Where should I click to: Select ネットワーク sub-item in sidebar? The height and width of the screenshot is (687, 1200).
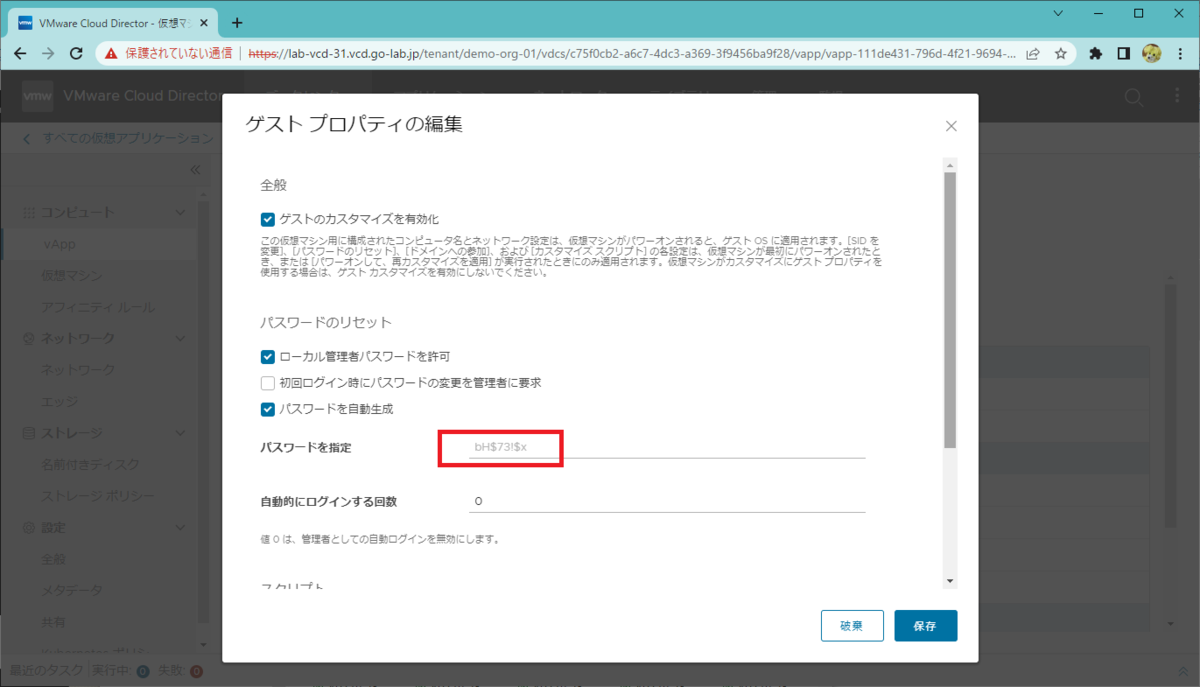(77, 370)
